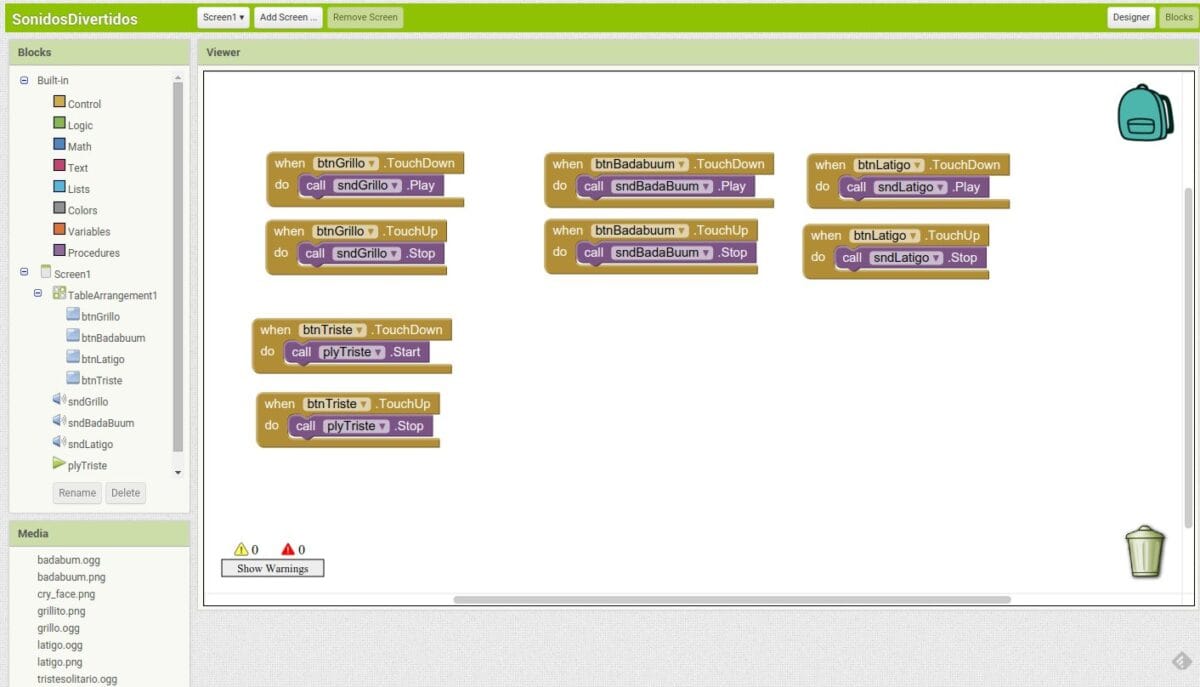The width and height of the screenshot is (1200, 687).
Task: Open btnGrillo dropdown in TouchDown block
Action: (372, 163)
